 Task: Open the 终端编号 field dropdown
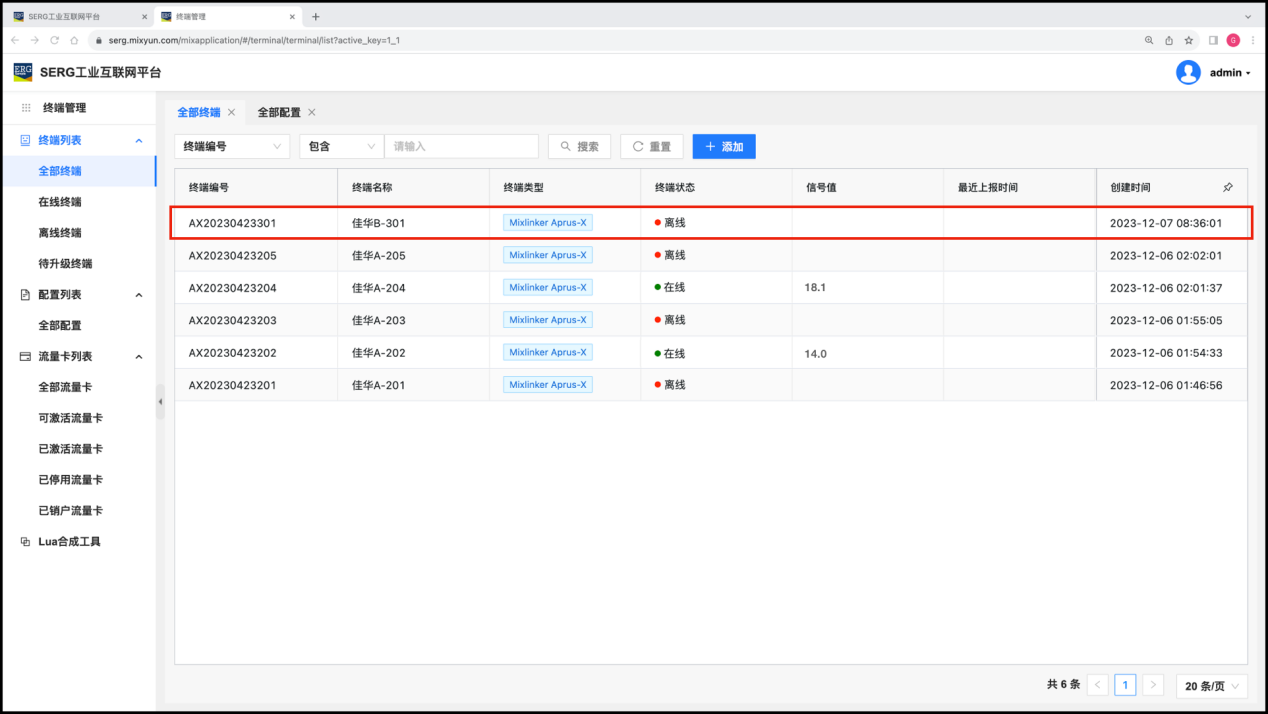(x=232, y=146)
